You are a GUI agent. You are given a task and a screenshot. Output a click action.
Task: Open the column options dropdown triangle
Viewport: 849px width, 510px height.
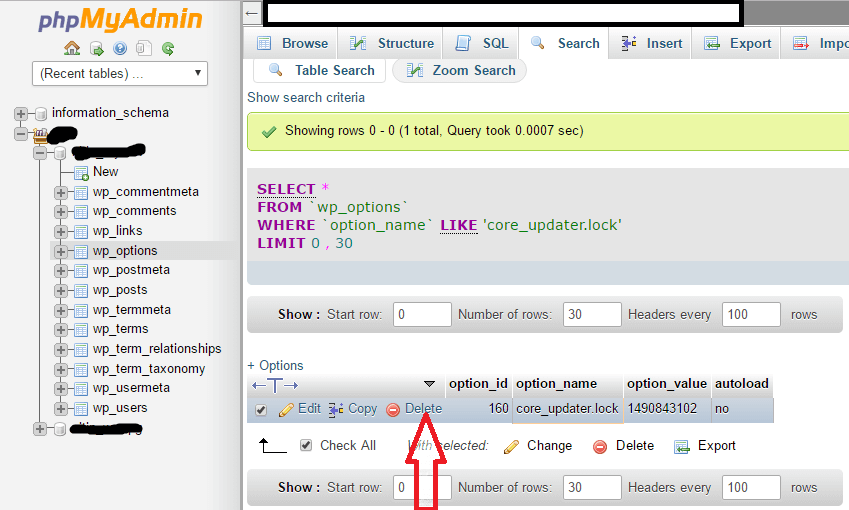429,384
